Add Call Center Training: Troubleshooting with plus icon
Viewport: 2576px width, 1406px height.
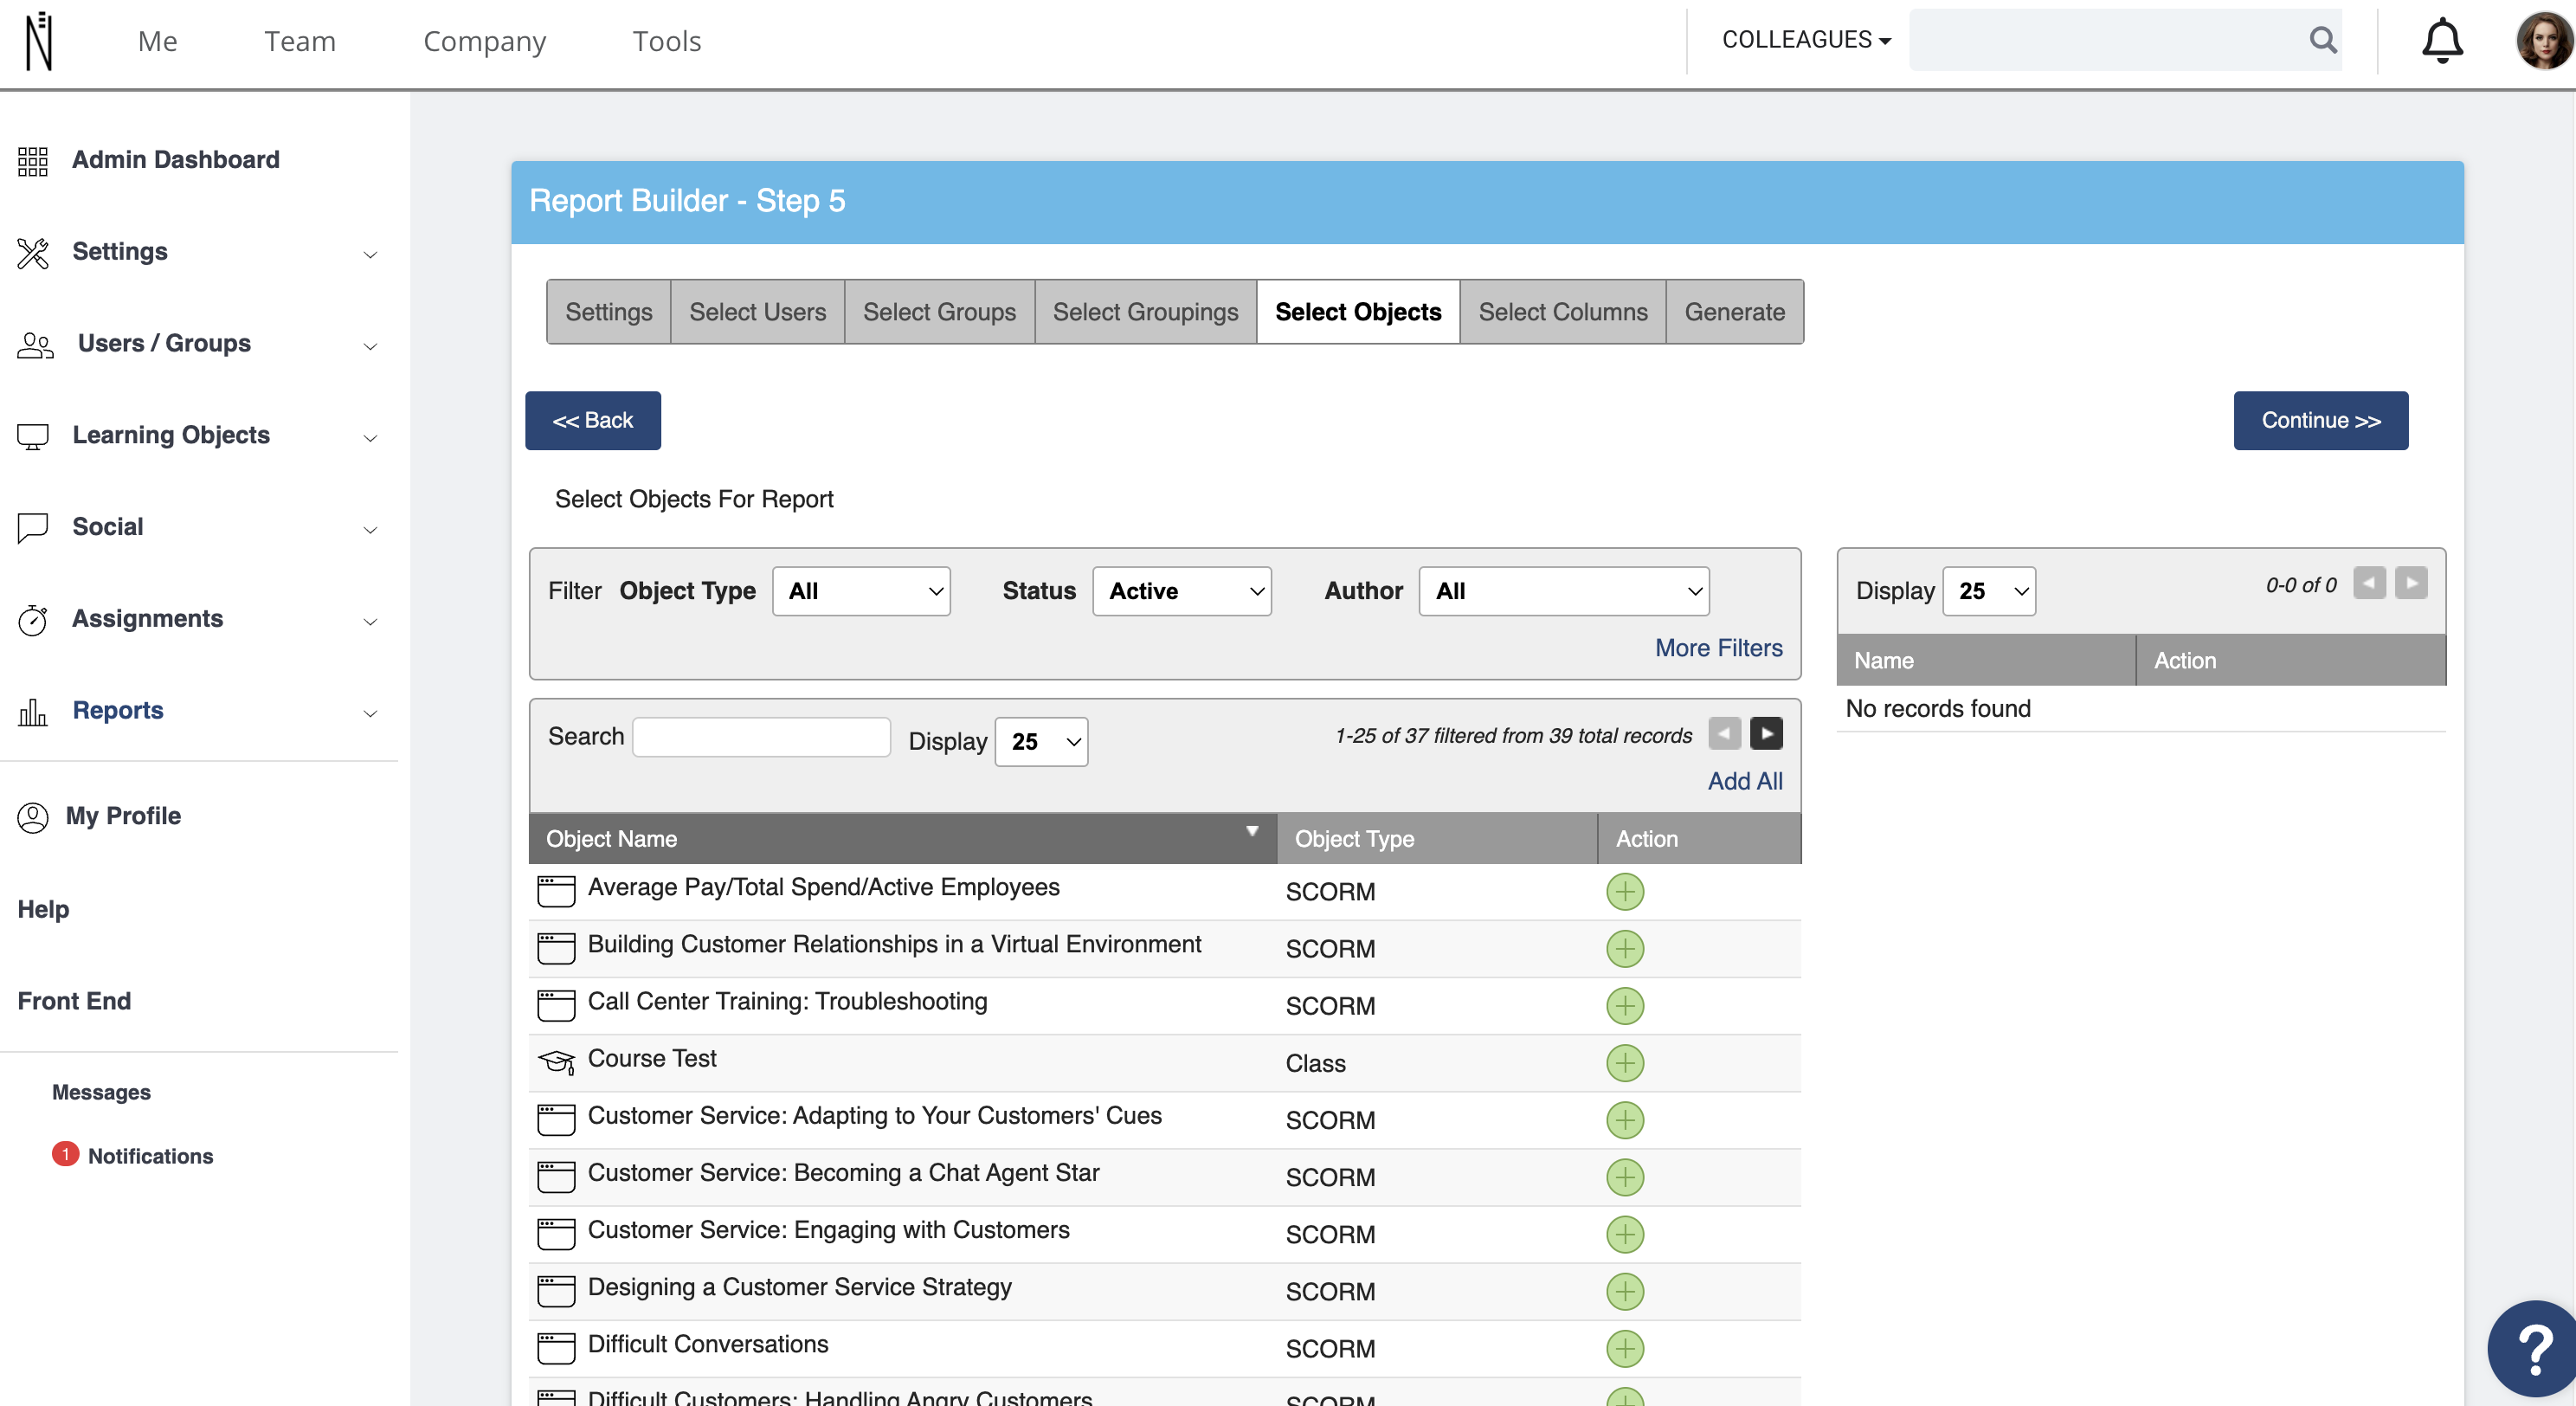[x=1624, y=1005]
